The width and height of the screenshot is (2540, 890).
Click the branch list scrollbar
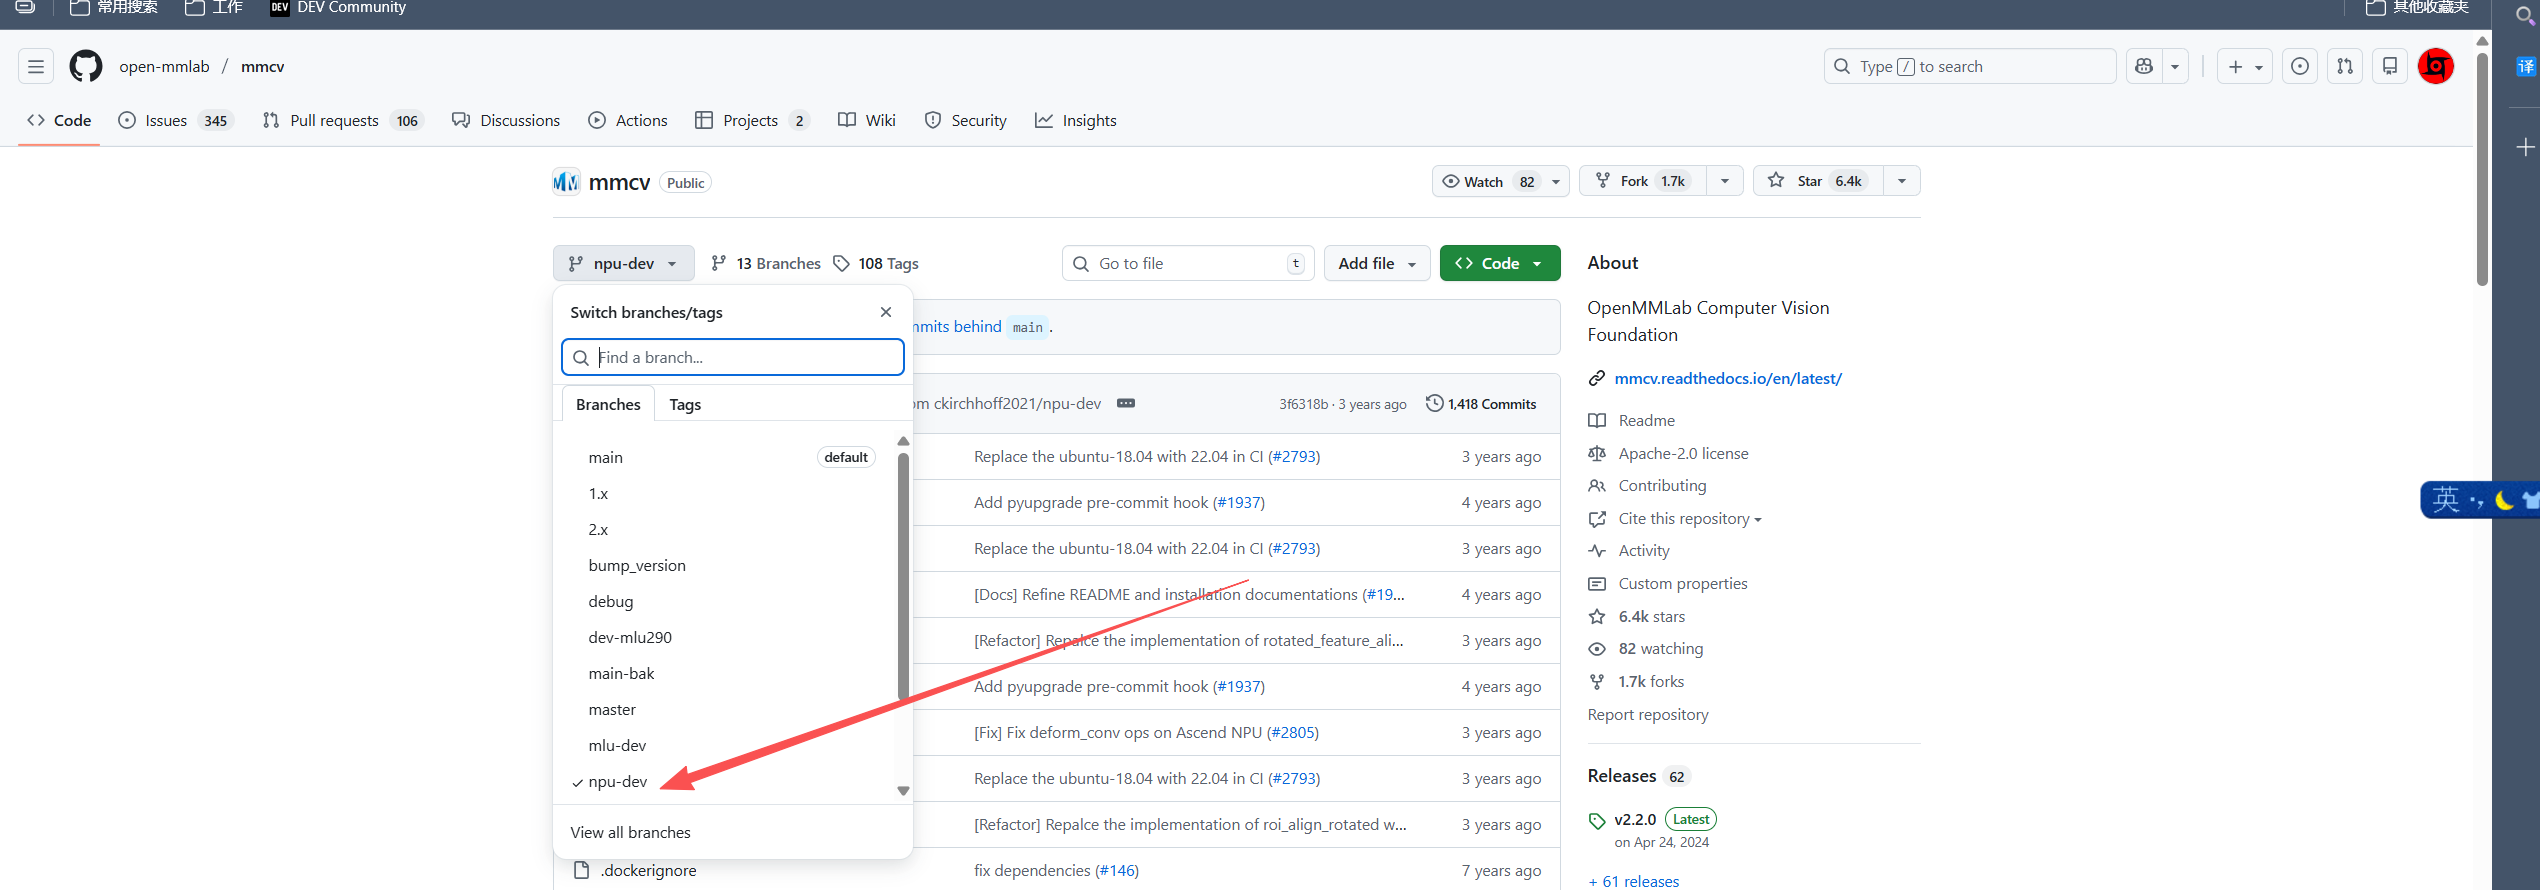coord(903,575)
